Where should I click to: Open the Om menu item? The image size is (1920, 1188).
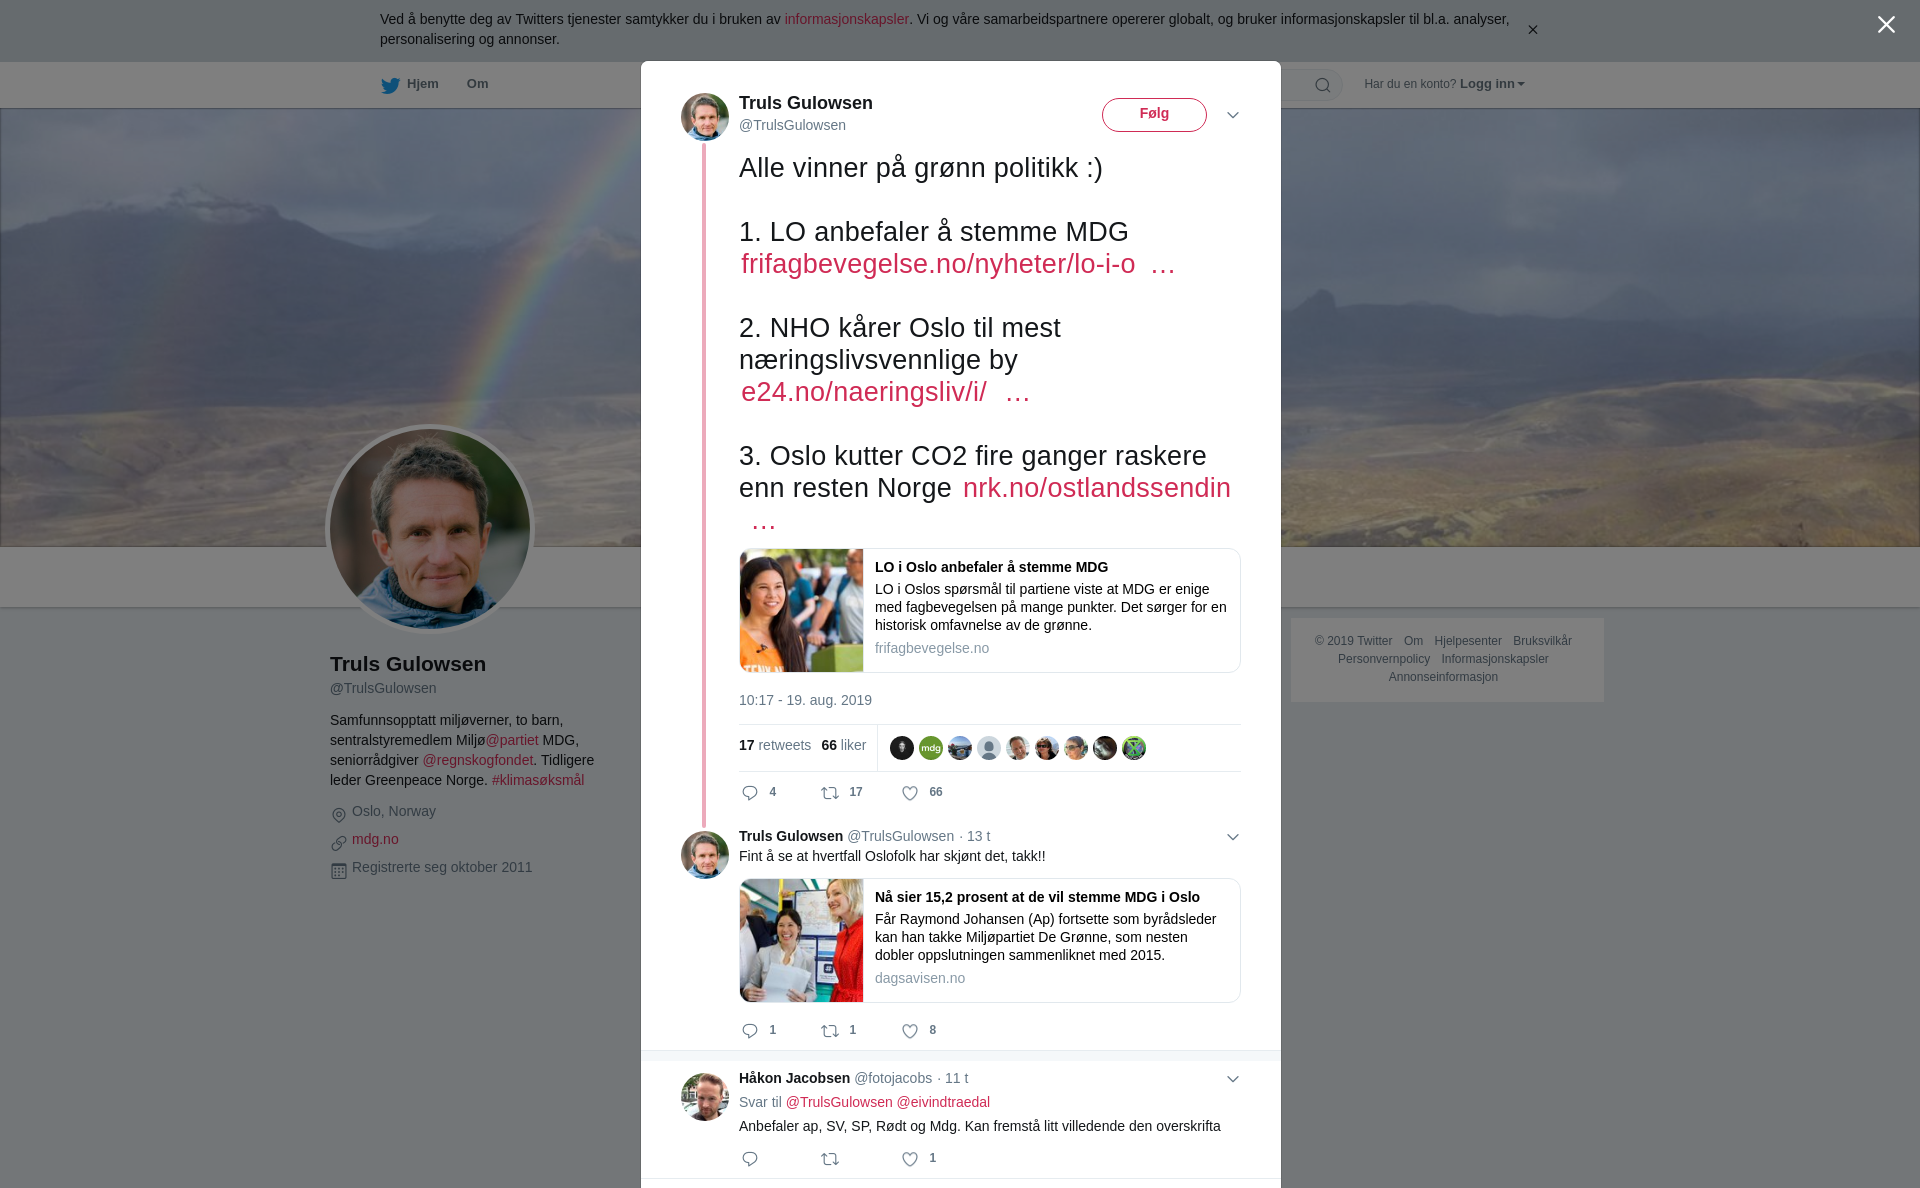pos(477,84)
